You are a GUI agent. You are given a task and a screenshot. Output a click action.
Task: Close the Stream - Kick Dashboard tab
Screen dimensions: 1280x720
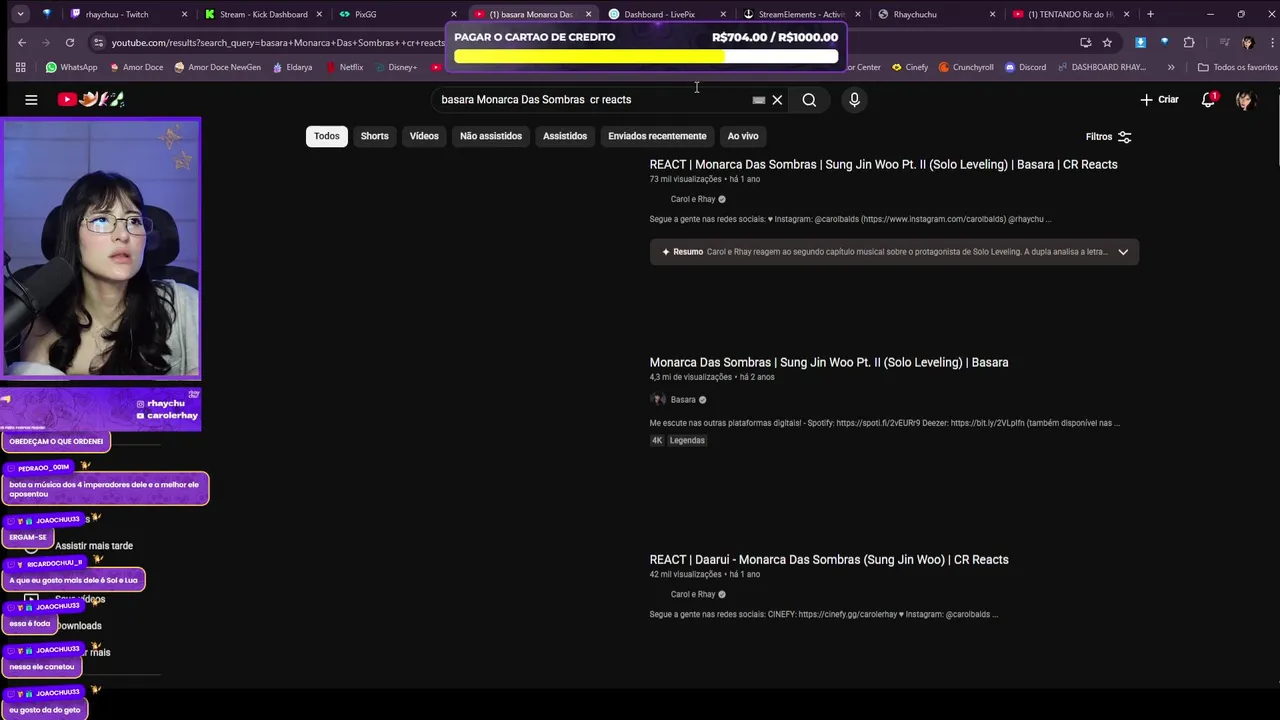[319, 14]
